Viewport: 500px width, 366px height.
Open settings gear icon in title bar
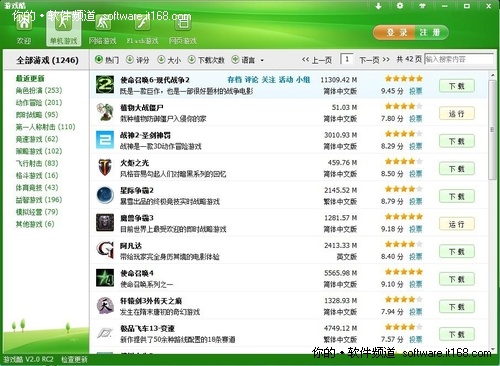400,6
